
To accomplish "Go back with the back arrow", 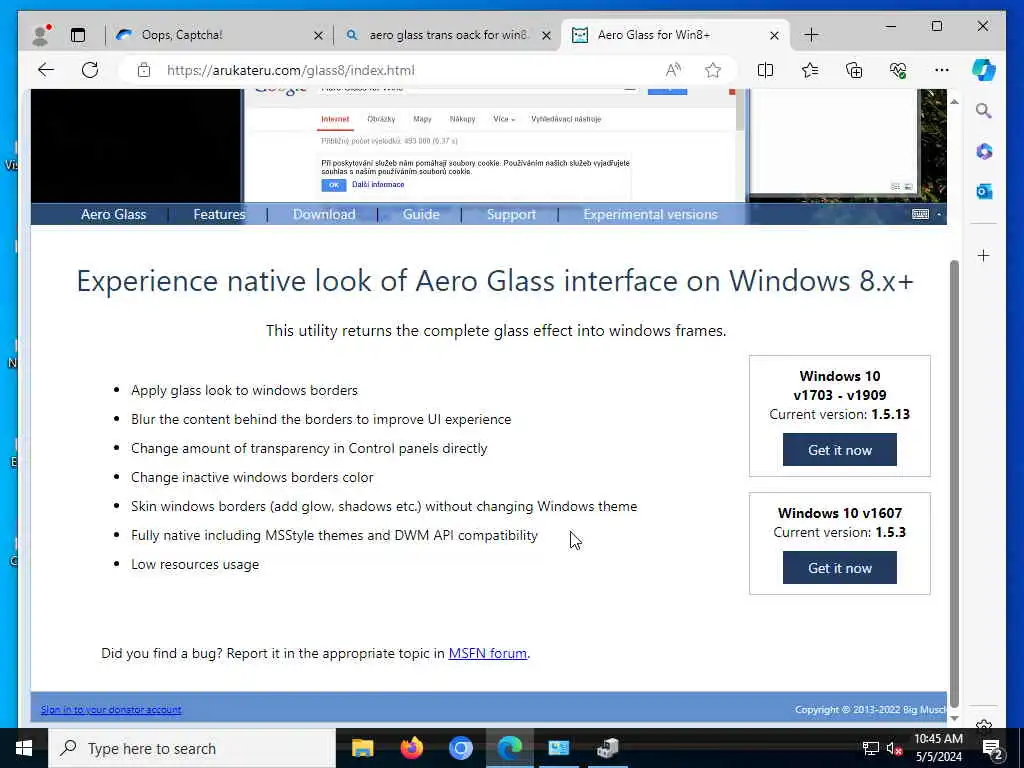I will coord(46,70).
